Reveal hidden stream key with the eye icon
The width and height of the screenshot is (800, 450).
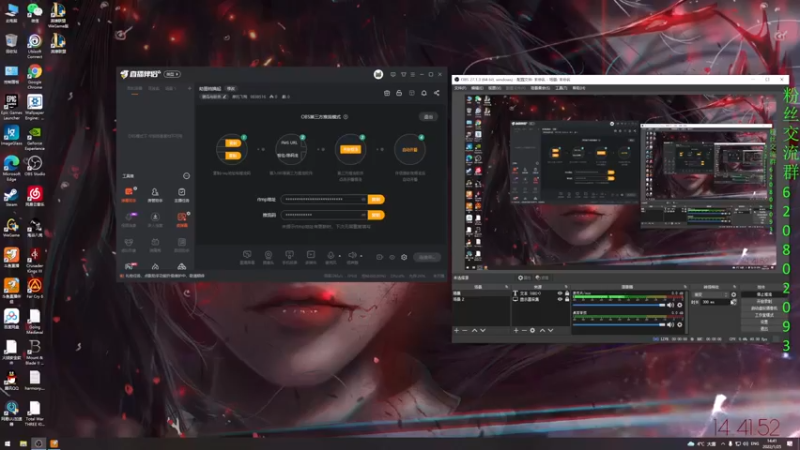tap(363, 215)
